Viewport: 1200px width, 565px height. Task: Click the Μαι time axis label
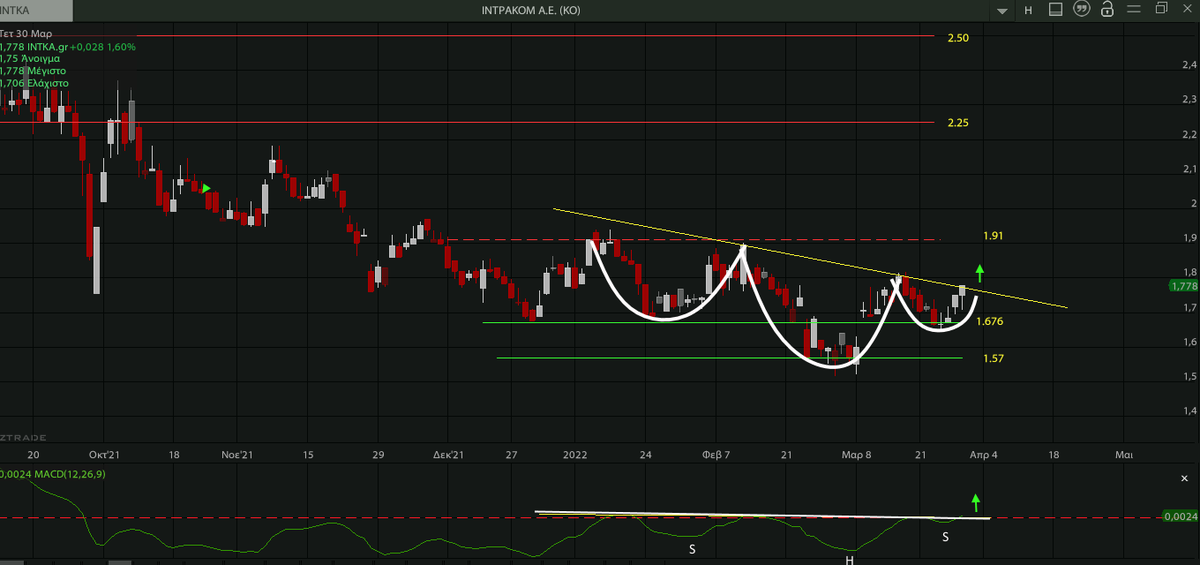(1123, 453)
